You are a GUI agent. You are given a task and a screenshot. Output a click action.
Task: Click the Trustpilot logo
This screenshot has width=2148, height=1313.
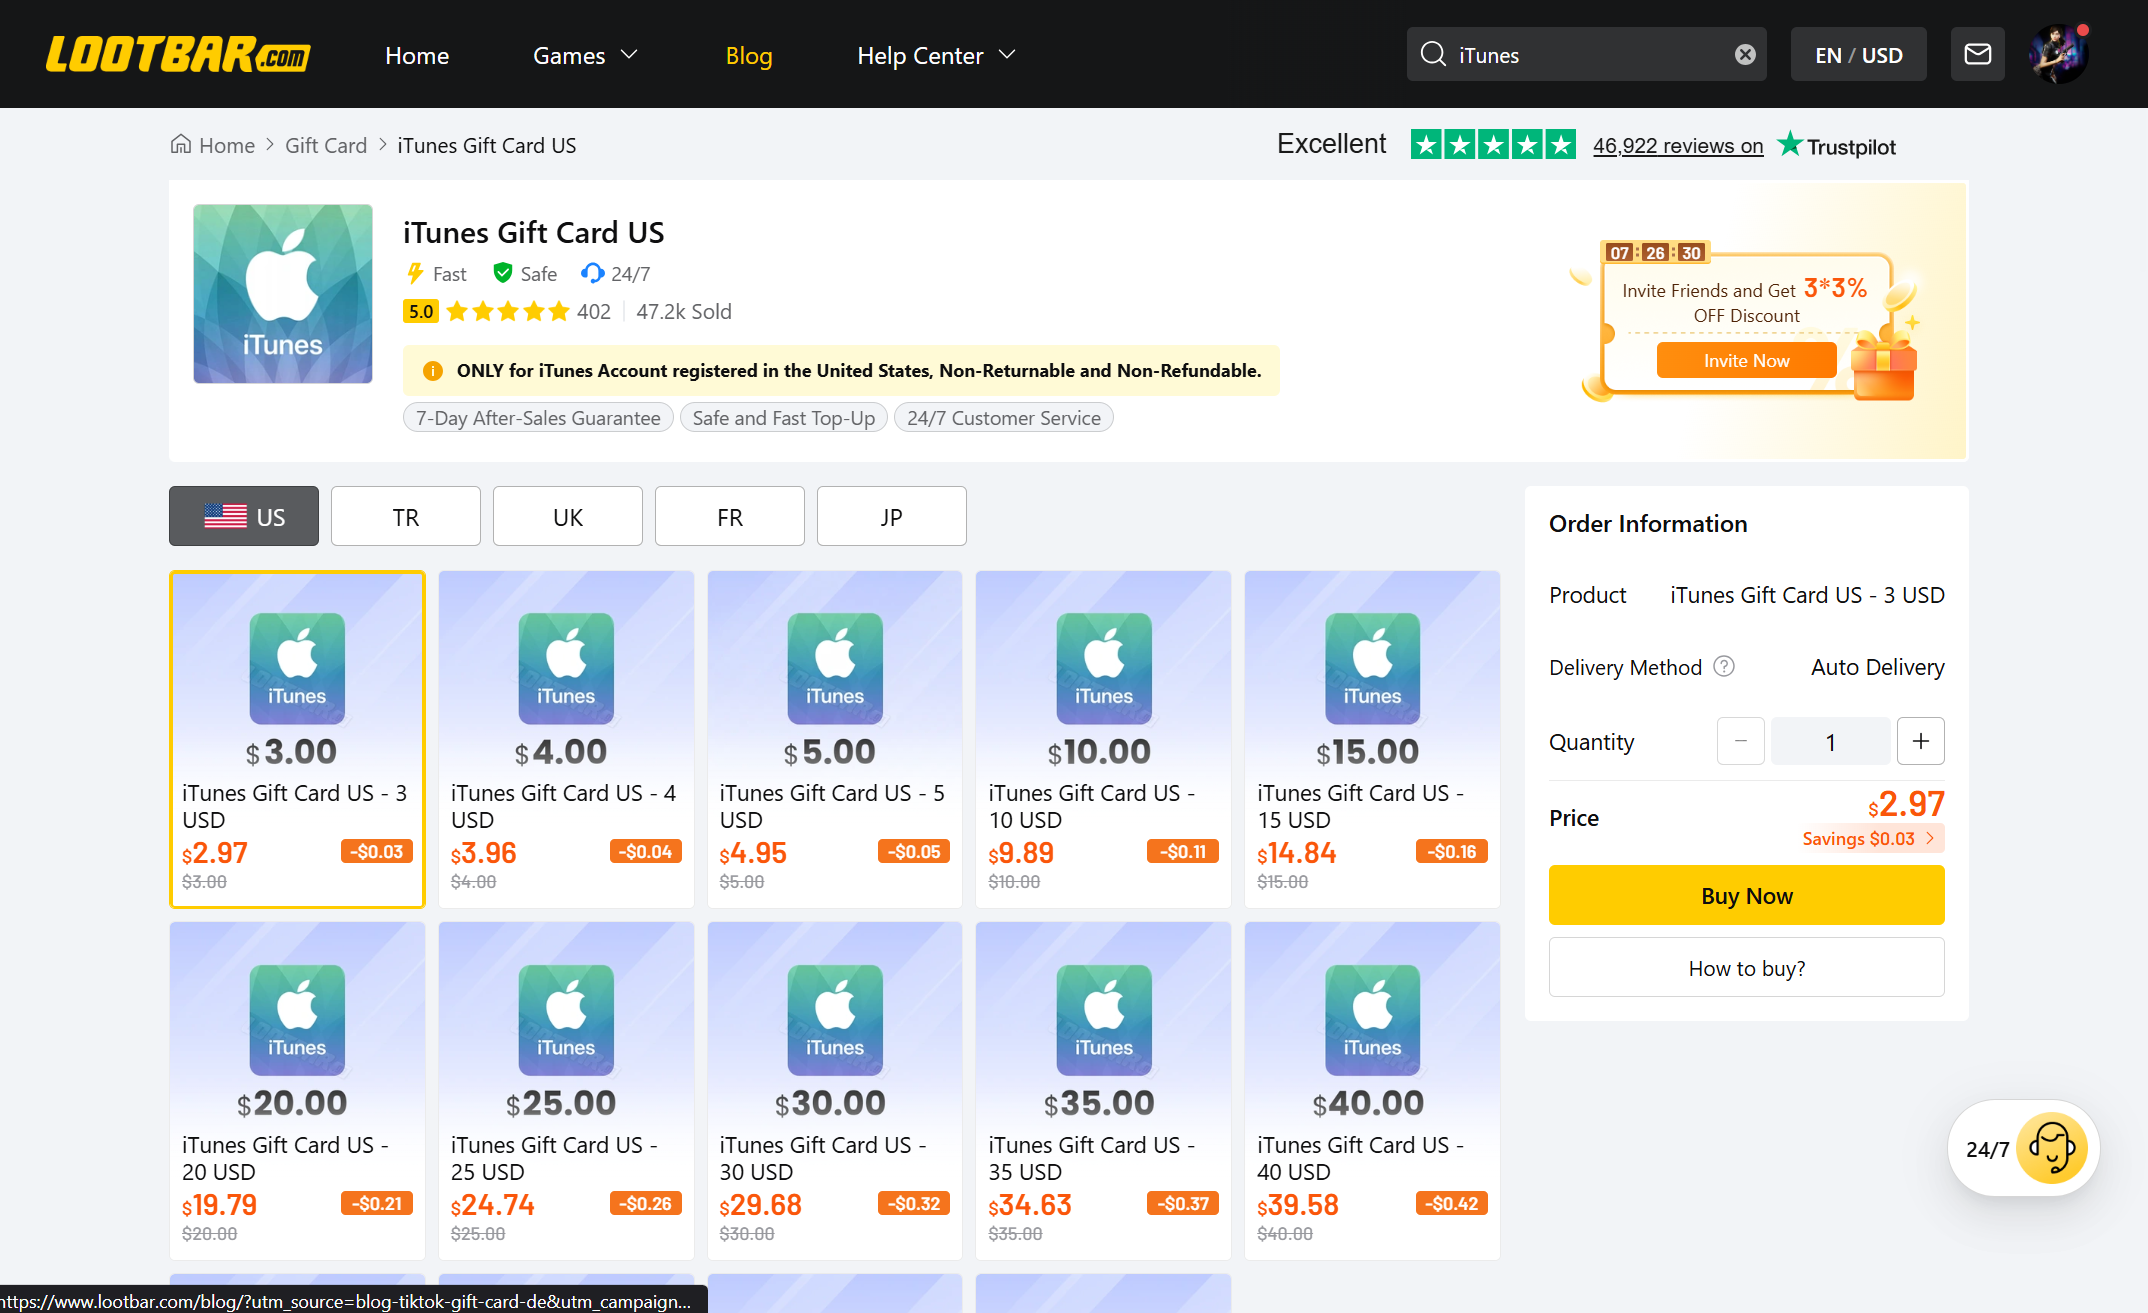point(1836,146)
